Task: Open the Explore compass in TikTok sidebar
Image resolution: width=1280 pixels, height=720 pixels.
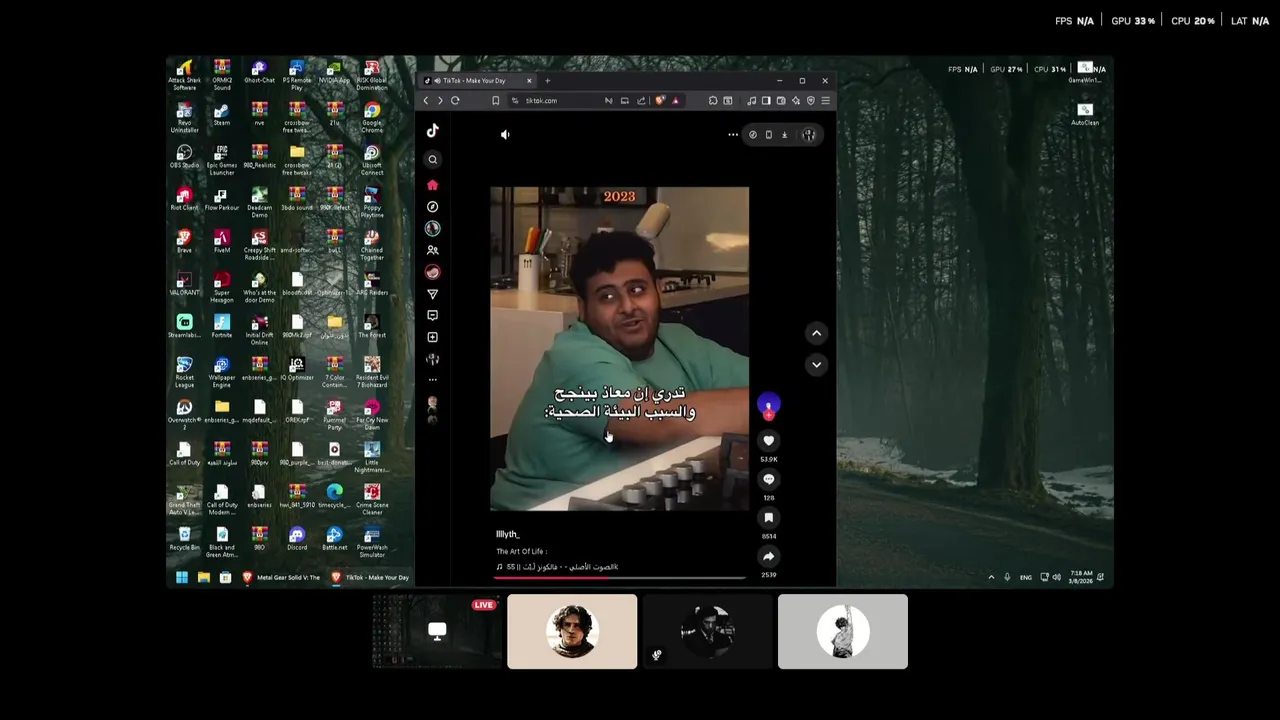Action: (432, 206)
